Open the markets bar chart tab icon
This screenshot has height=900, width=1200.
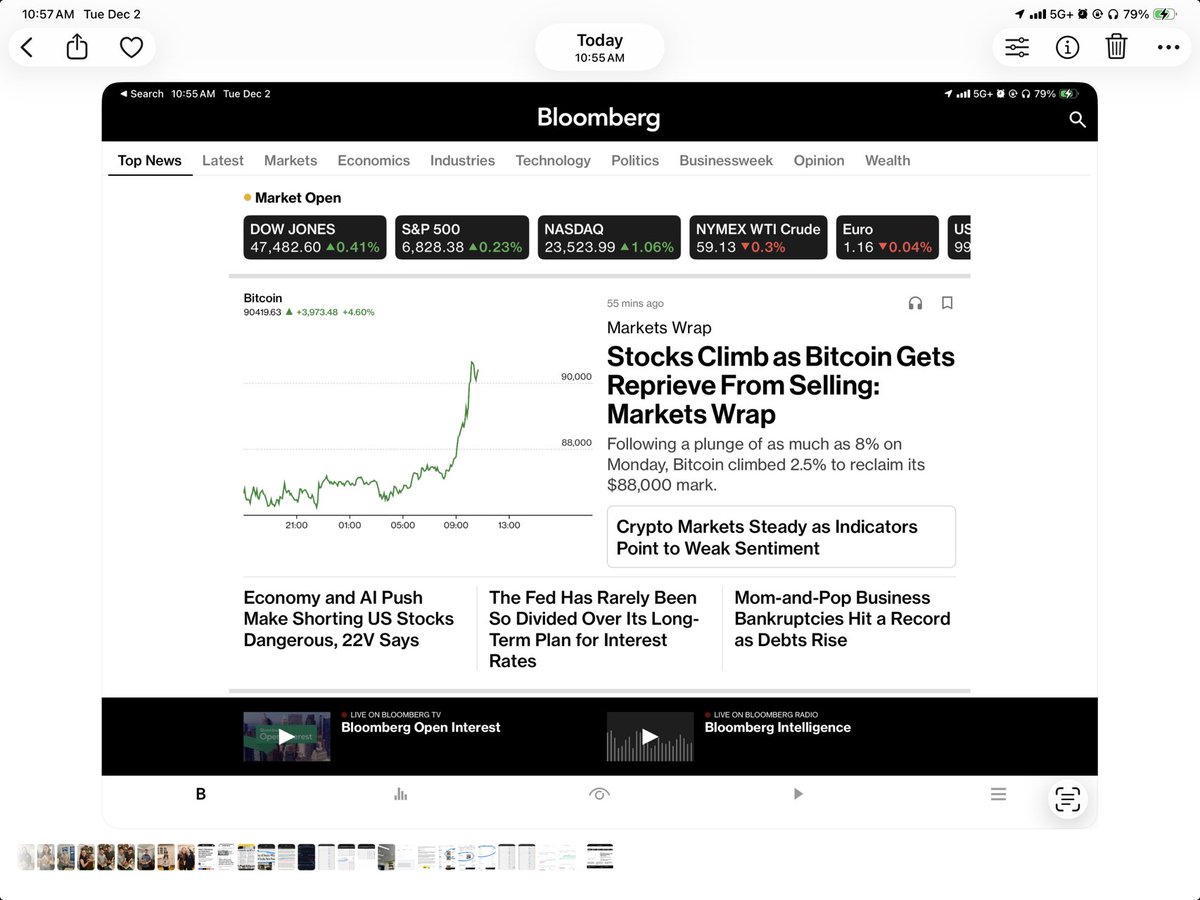click(401, 794)
